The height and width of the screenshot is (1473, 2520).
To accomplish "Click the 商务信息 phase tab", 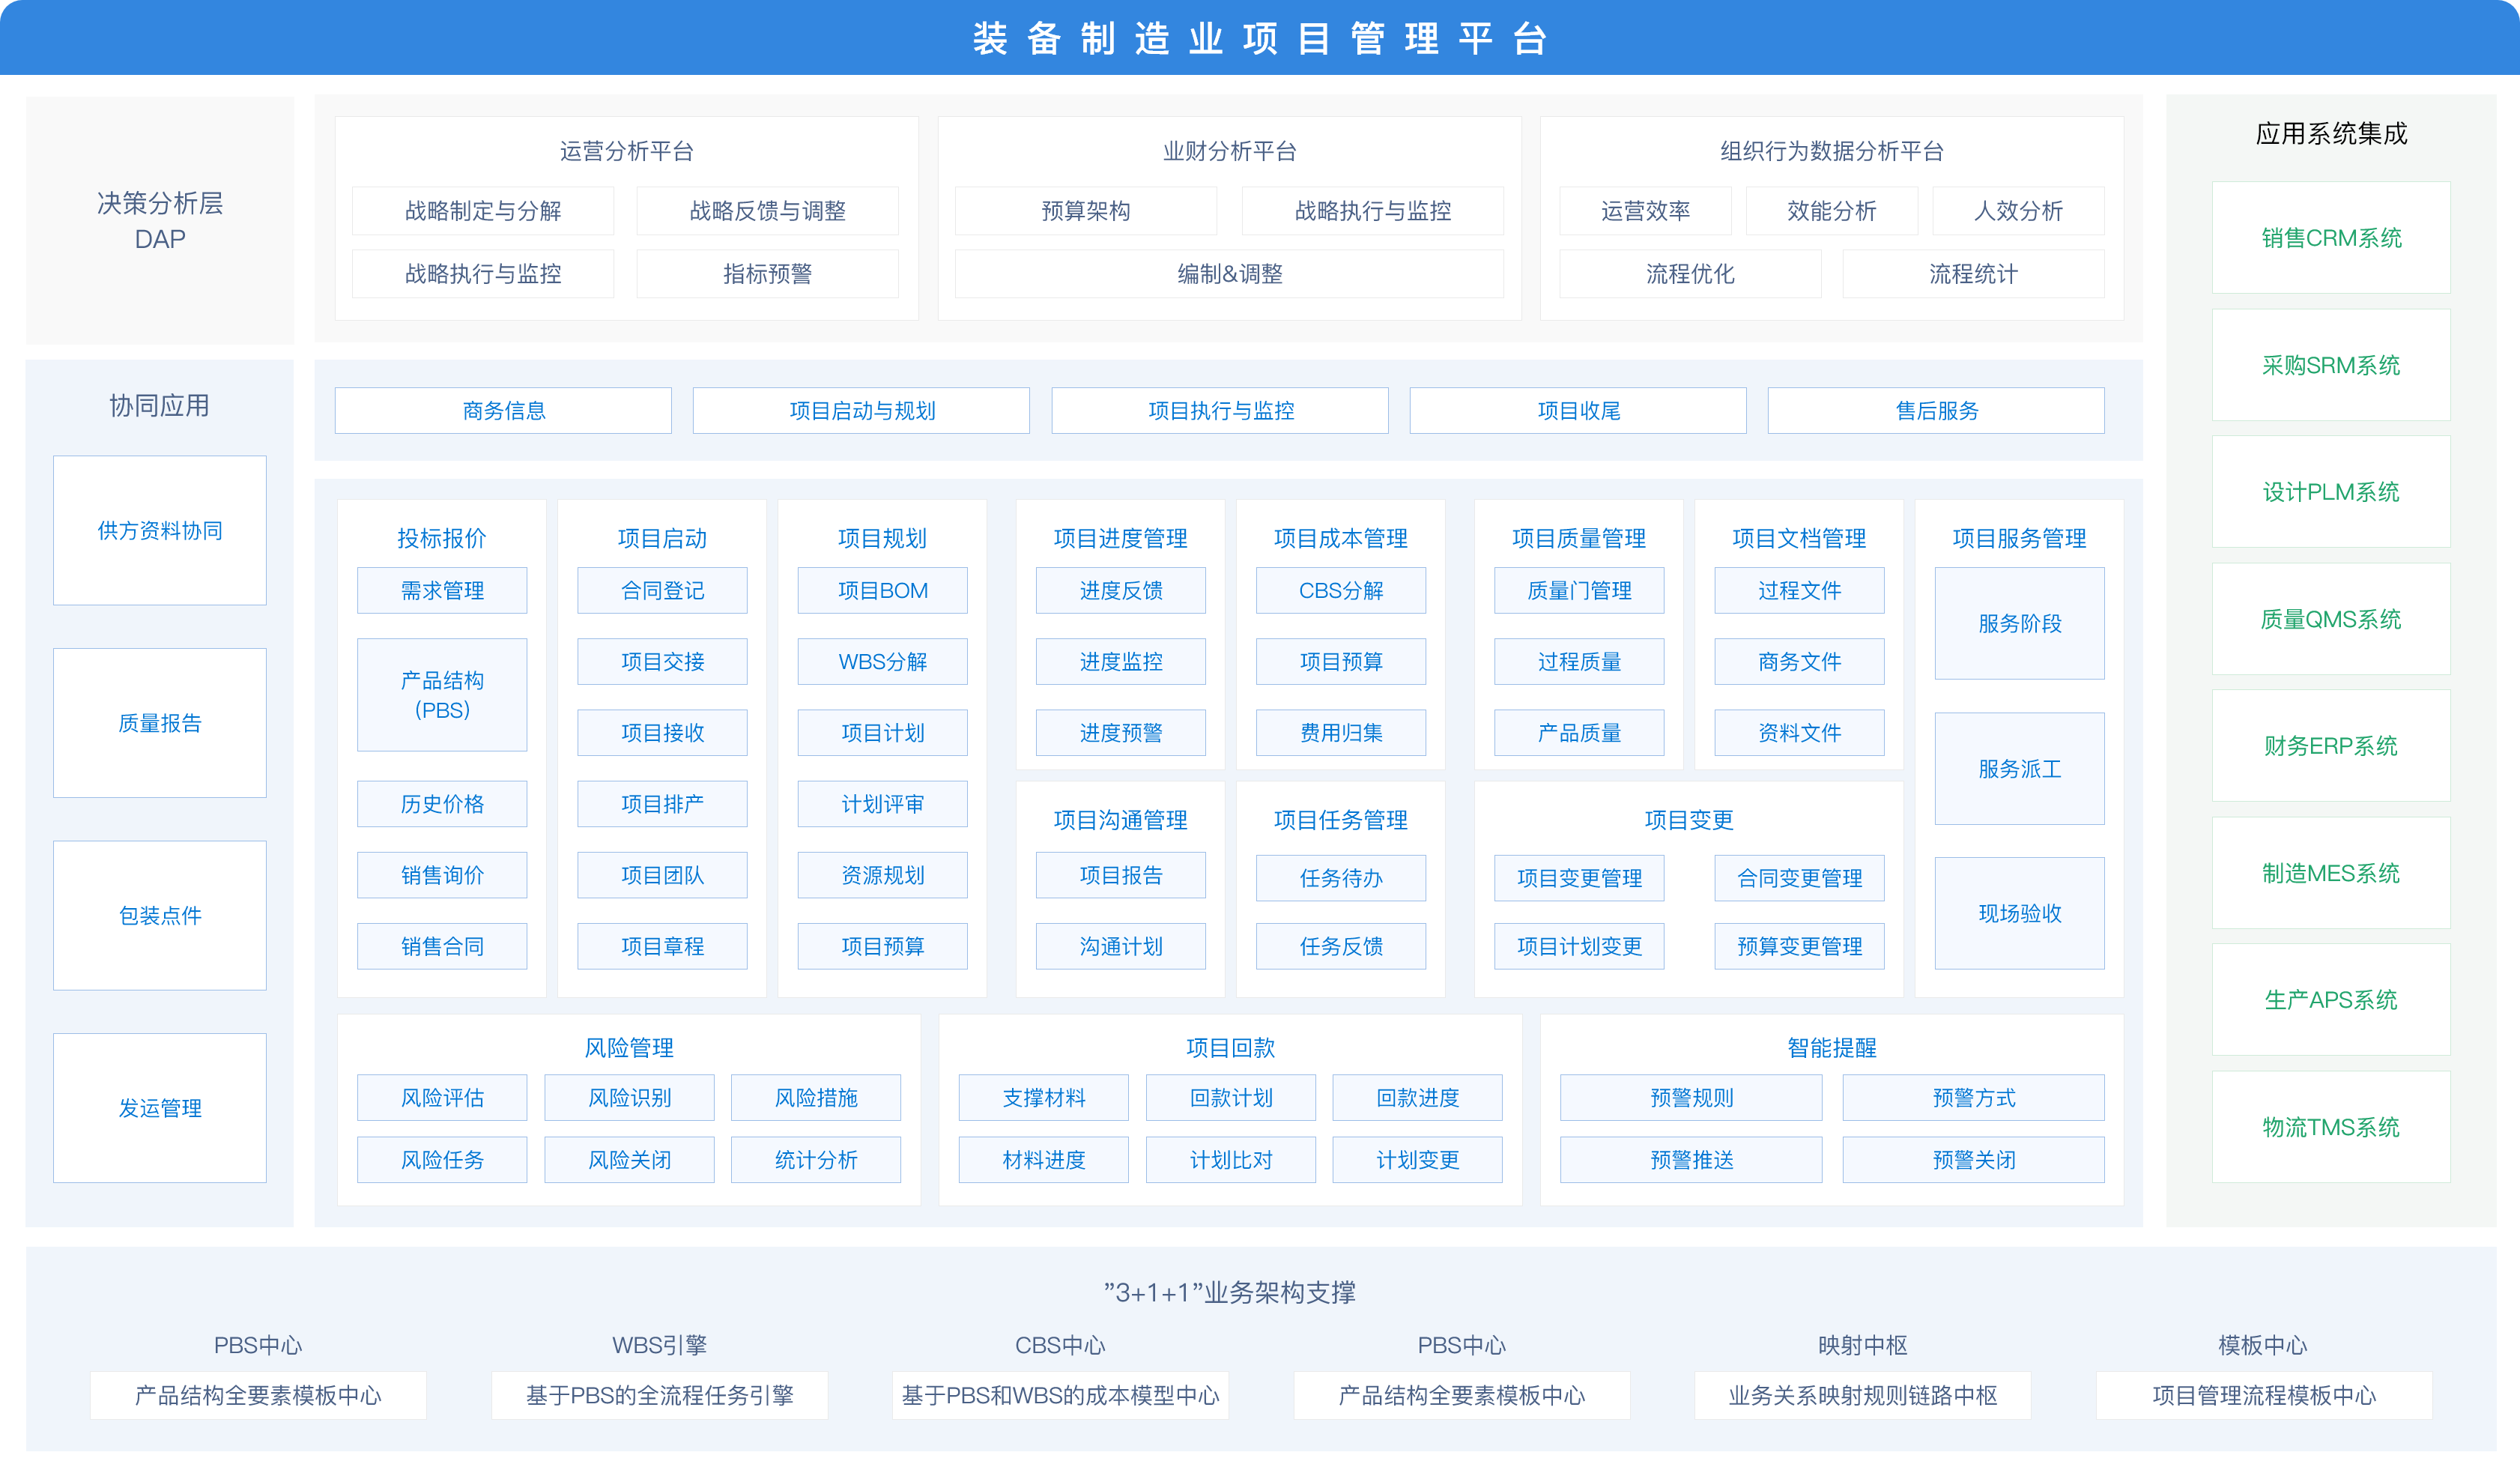I will [503, 410].
